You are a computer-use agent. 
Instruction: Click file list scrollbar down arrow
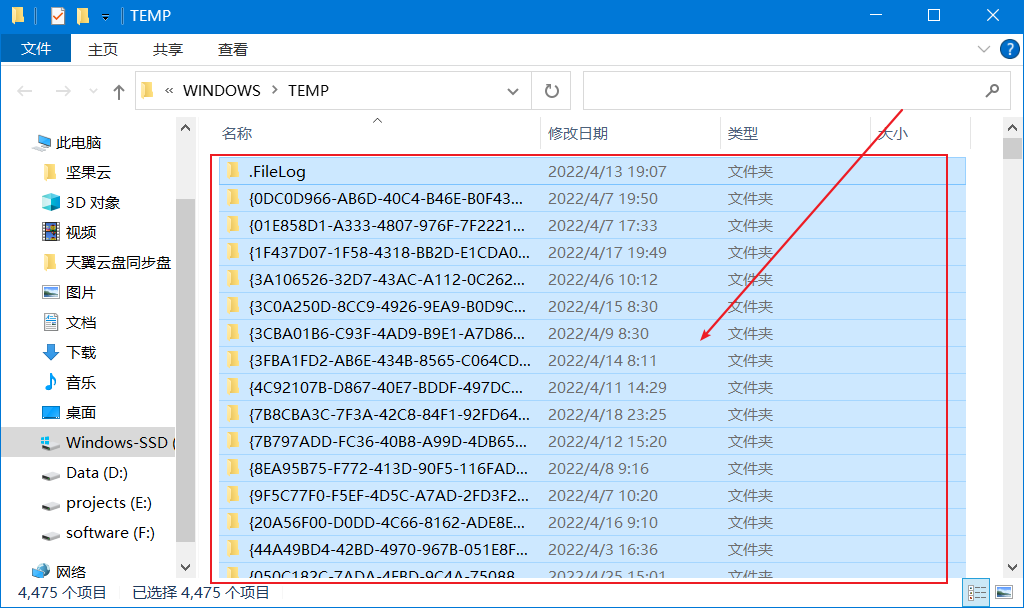(x=1012, y=568)
